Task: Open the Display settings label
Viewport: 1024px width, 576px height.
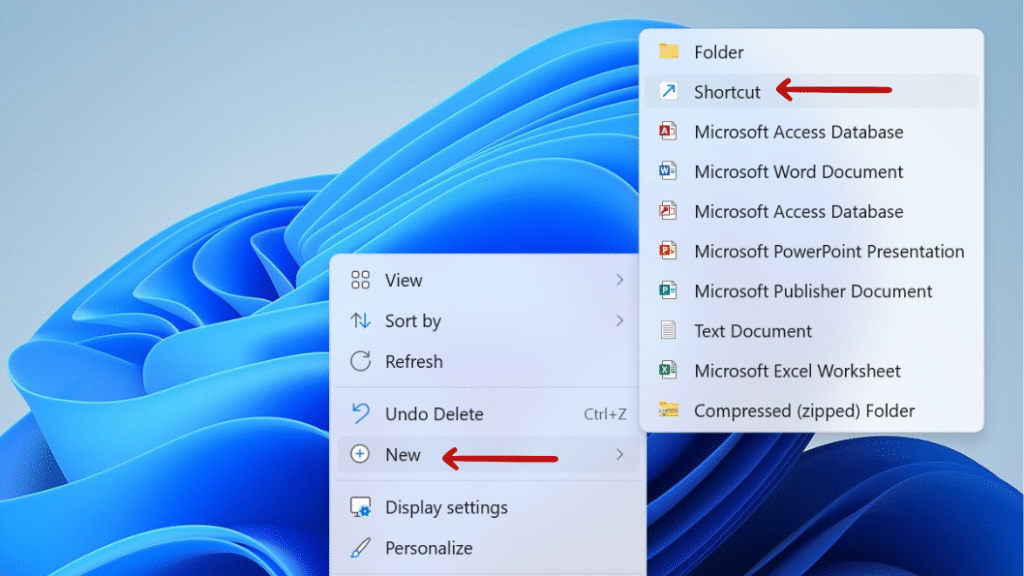Action: 446,508
